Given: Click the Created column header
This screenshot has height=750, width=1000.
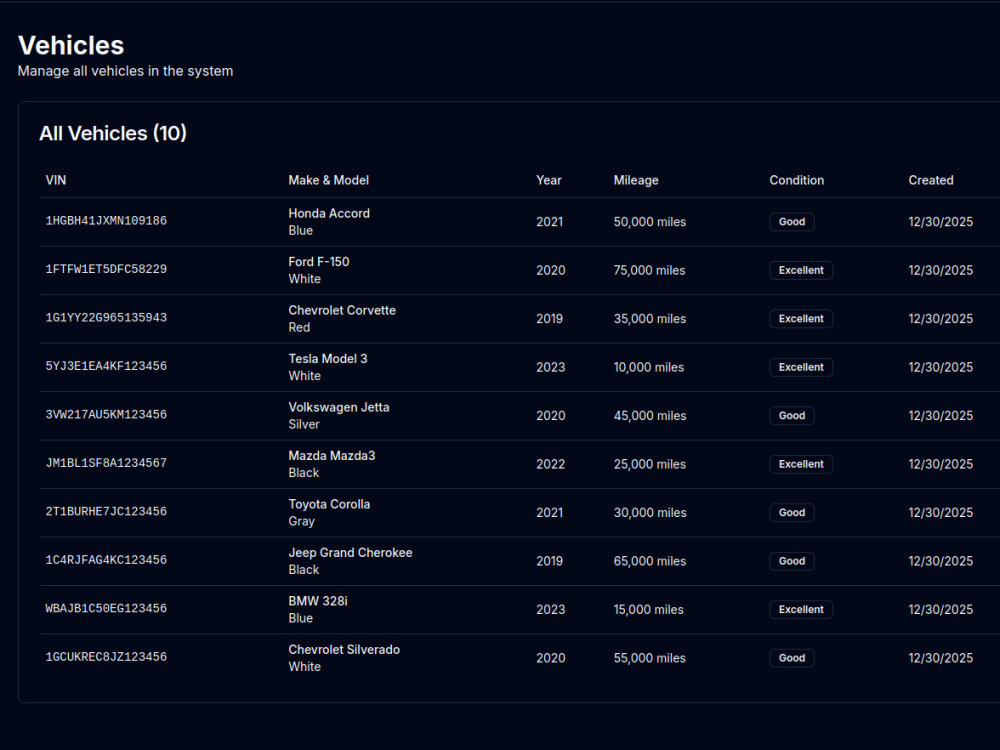Looking at the screenshot, I should 930,180.
